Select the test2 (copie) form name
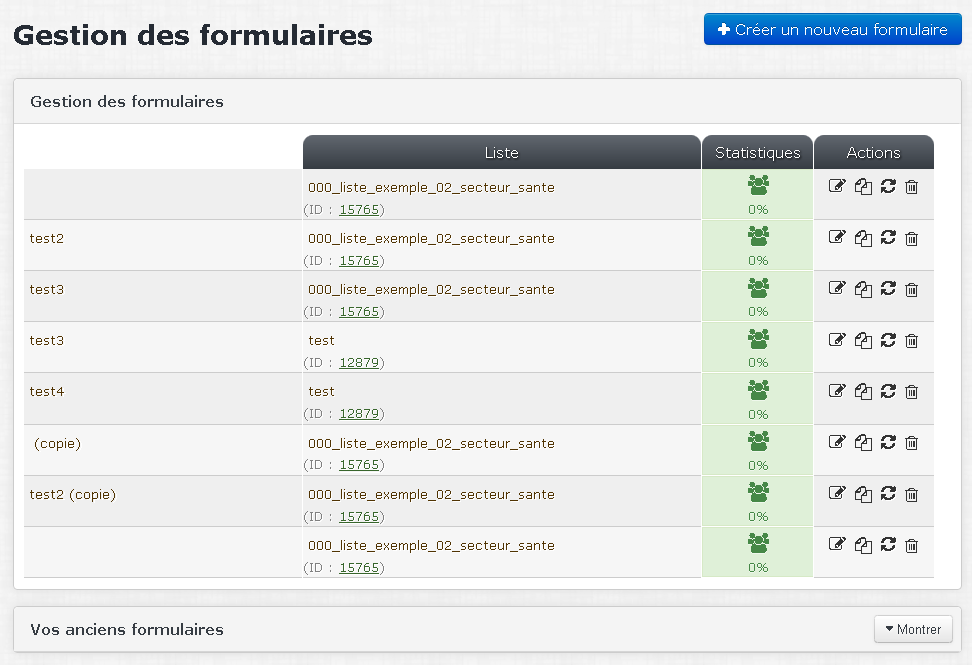The height and width of the screenshot is (665, 972). [x=73, y=495]
